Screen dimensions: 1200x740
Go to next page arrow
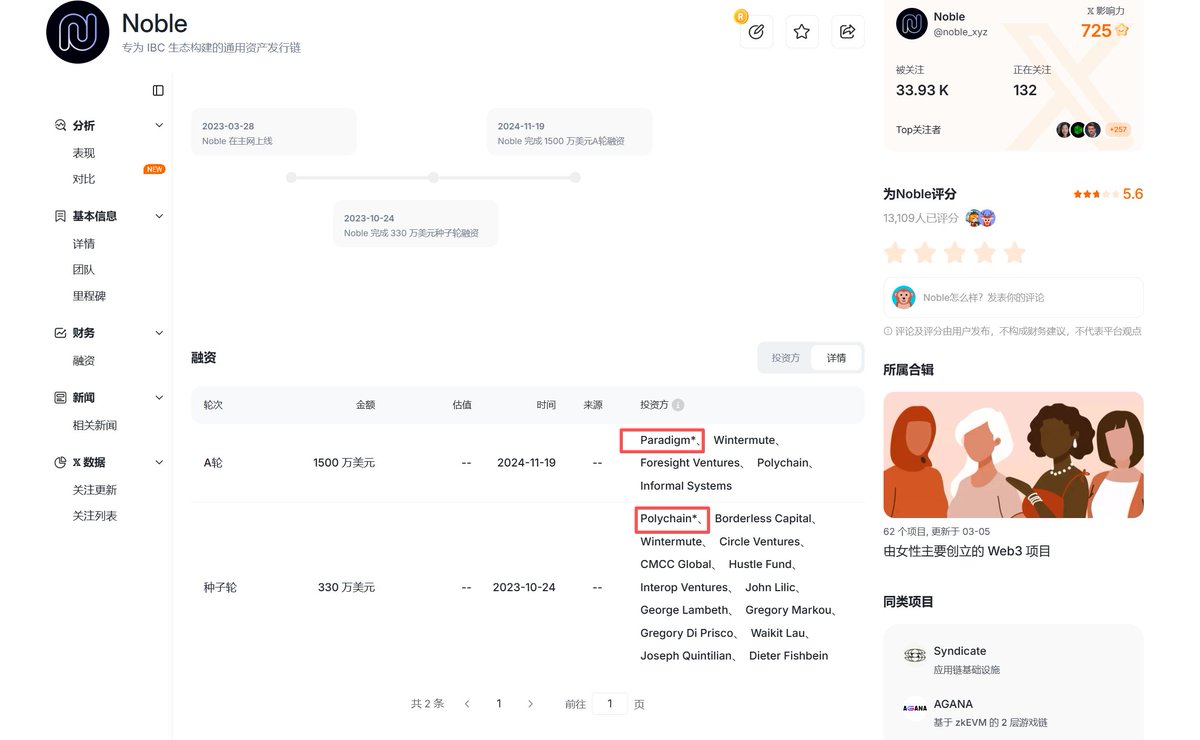[x=530, y=704]
